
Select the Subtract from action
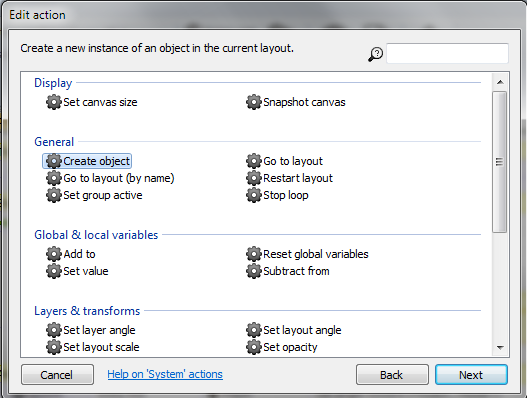pyautogui.click(x=288, y=271)
